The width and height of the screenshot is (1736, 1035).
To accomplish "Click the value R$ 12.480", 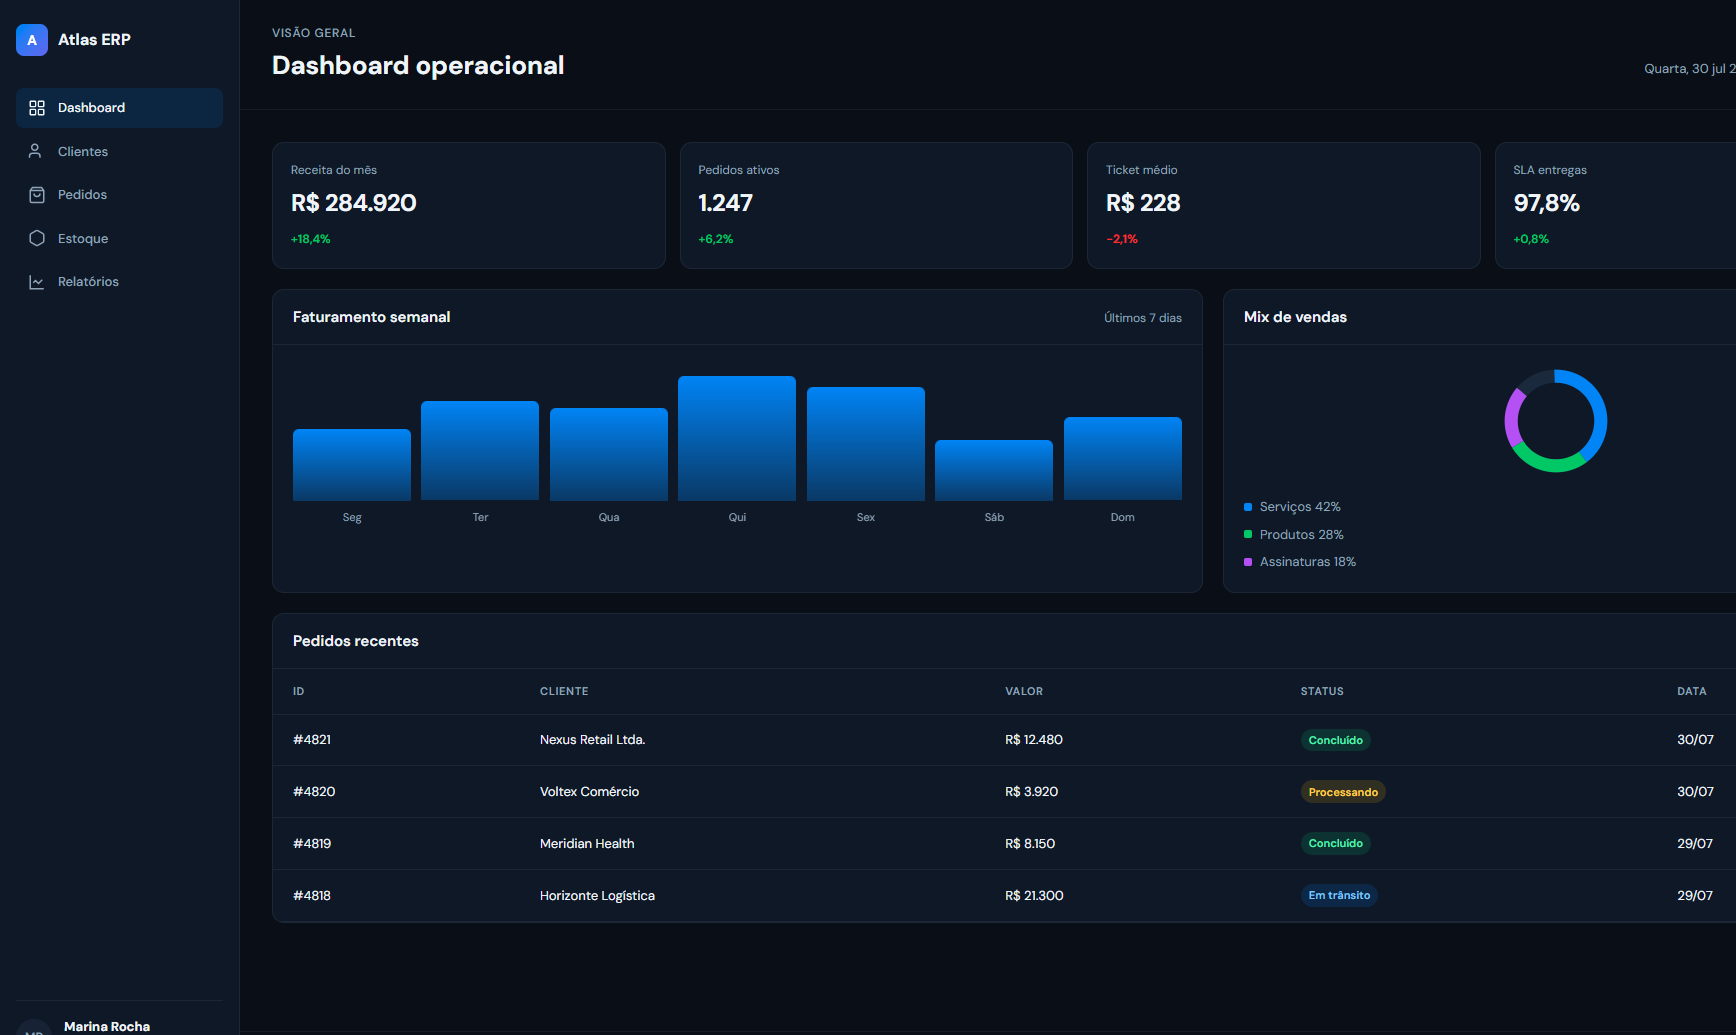I will (x=1034, y=740).
